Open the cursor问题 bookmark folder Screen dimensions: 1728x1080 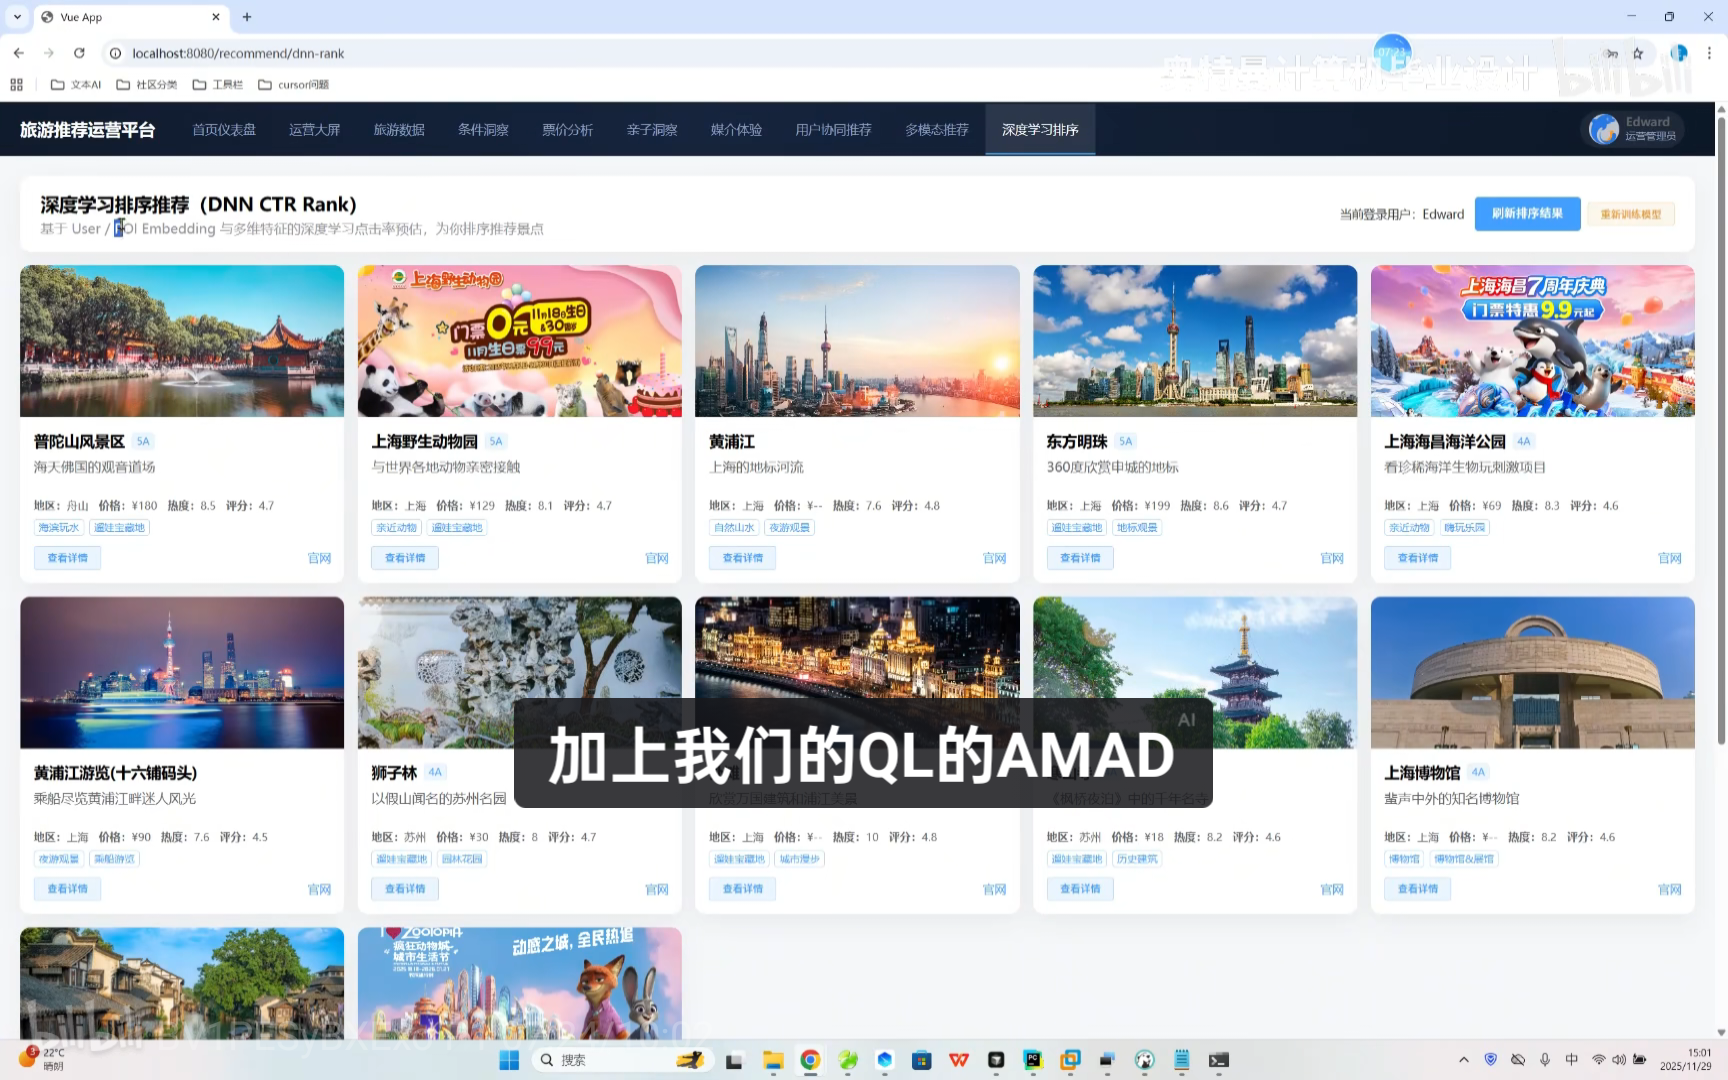click(x=294, y=84)
